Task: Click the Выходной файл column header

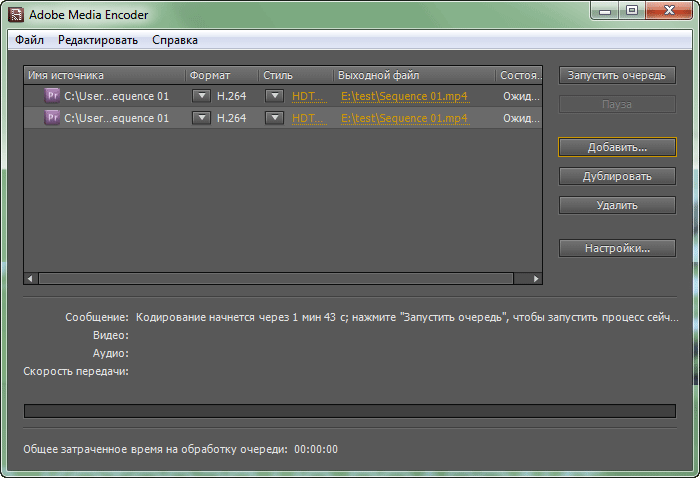Action: (414, 75)
